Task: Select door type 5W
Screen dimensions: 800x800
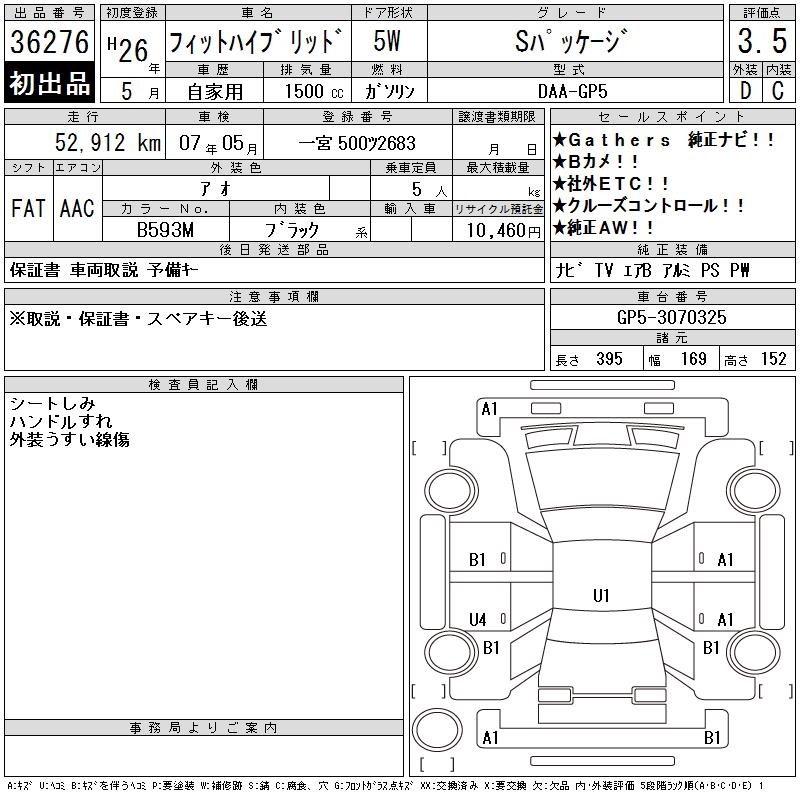Action: pos(387,41)
